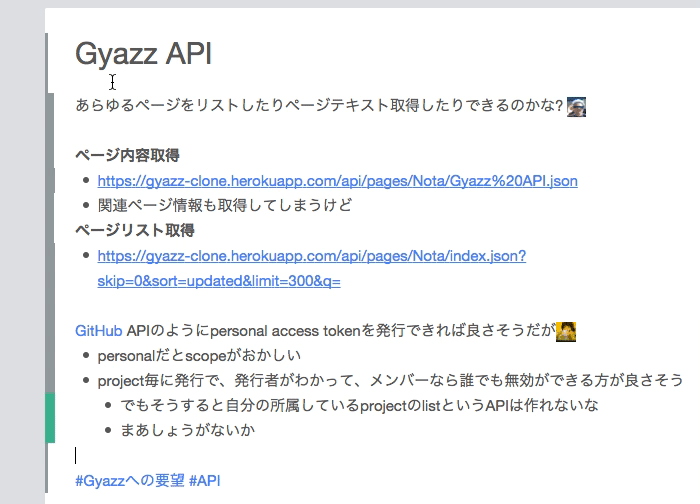Open the #API hashtag link

pyautogui.click(x=204, y=481)
